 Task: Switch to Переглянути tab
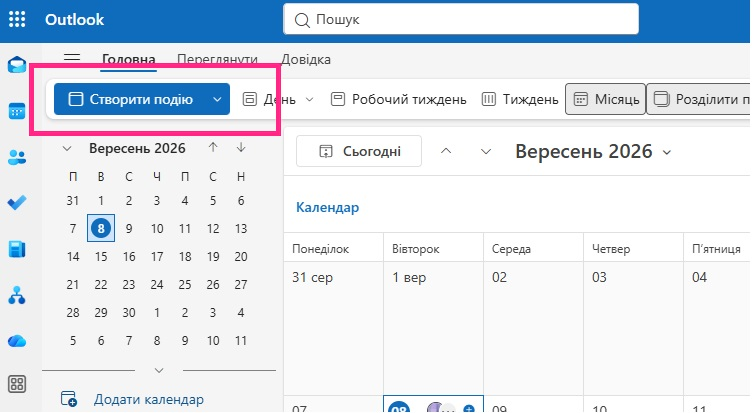(217, 59)
